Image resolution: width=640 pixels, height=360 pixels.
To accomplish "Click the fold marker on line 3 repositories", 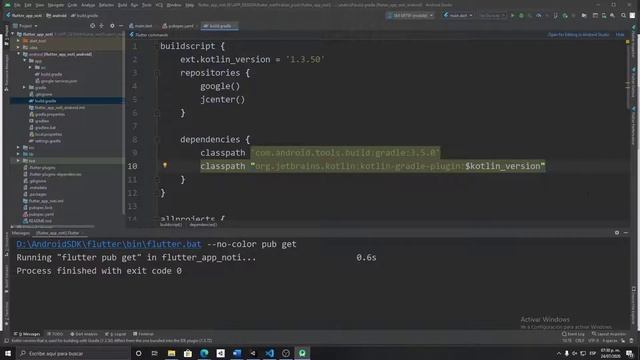I will [157, 73].
